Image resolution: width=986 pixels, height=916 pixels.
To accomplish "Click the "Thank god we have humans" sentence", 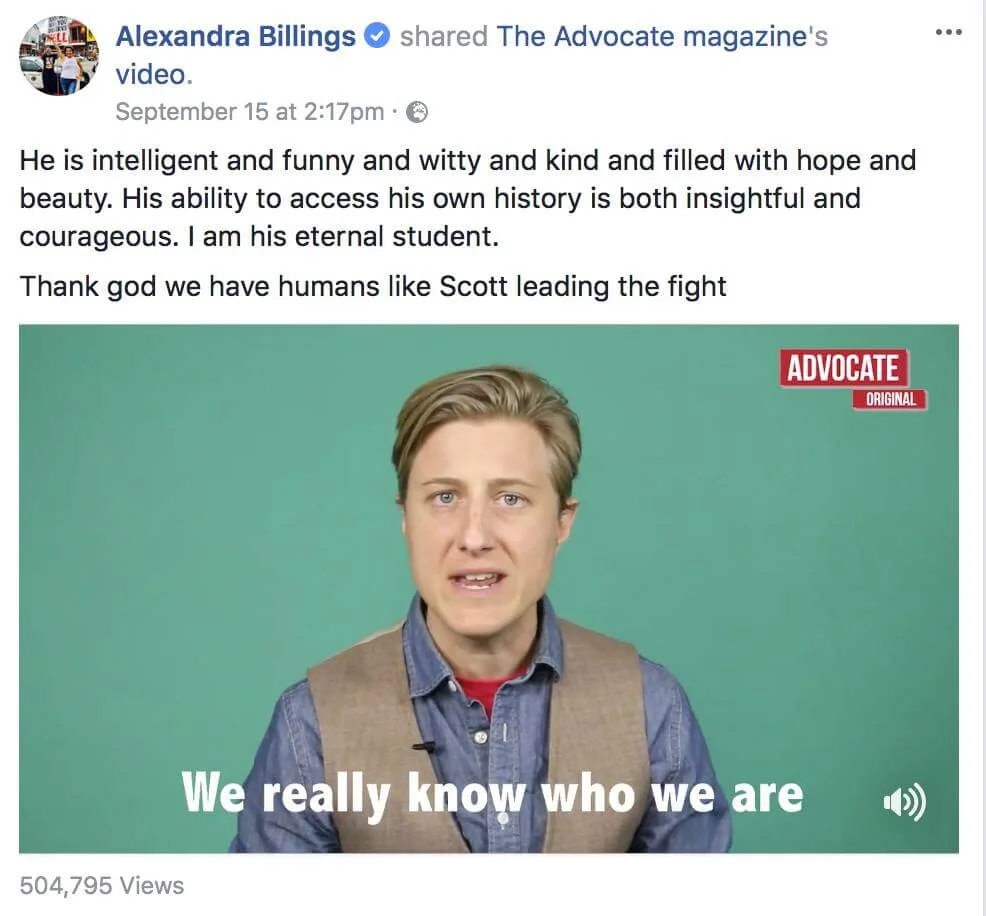I will pyautogui.click(x=373, y=287).
